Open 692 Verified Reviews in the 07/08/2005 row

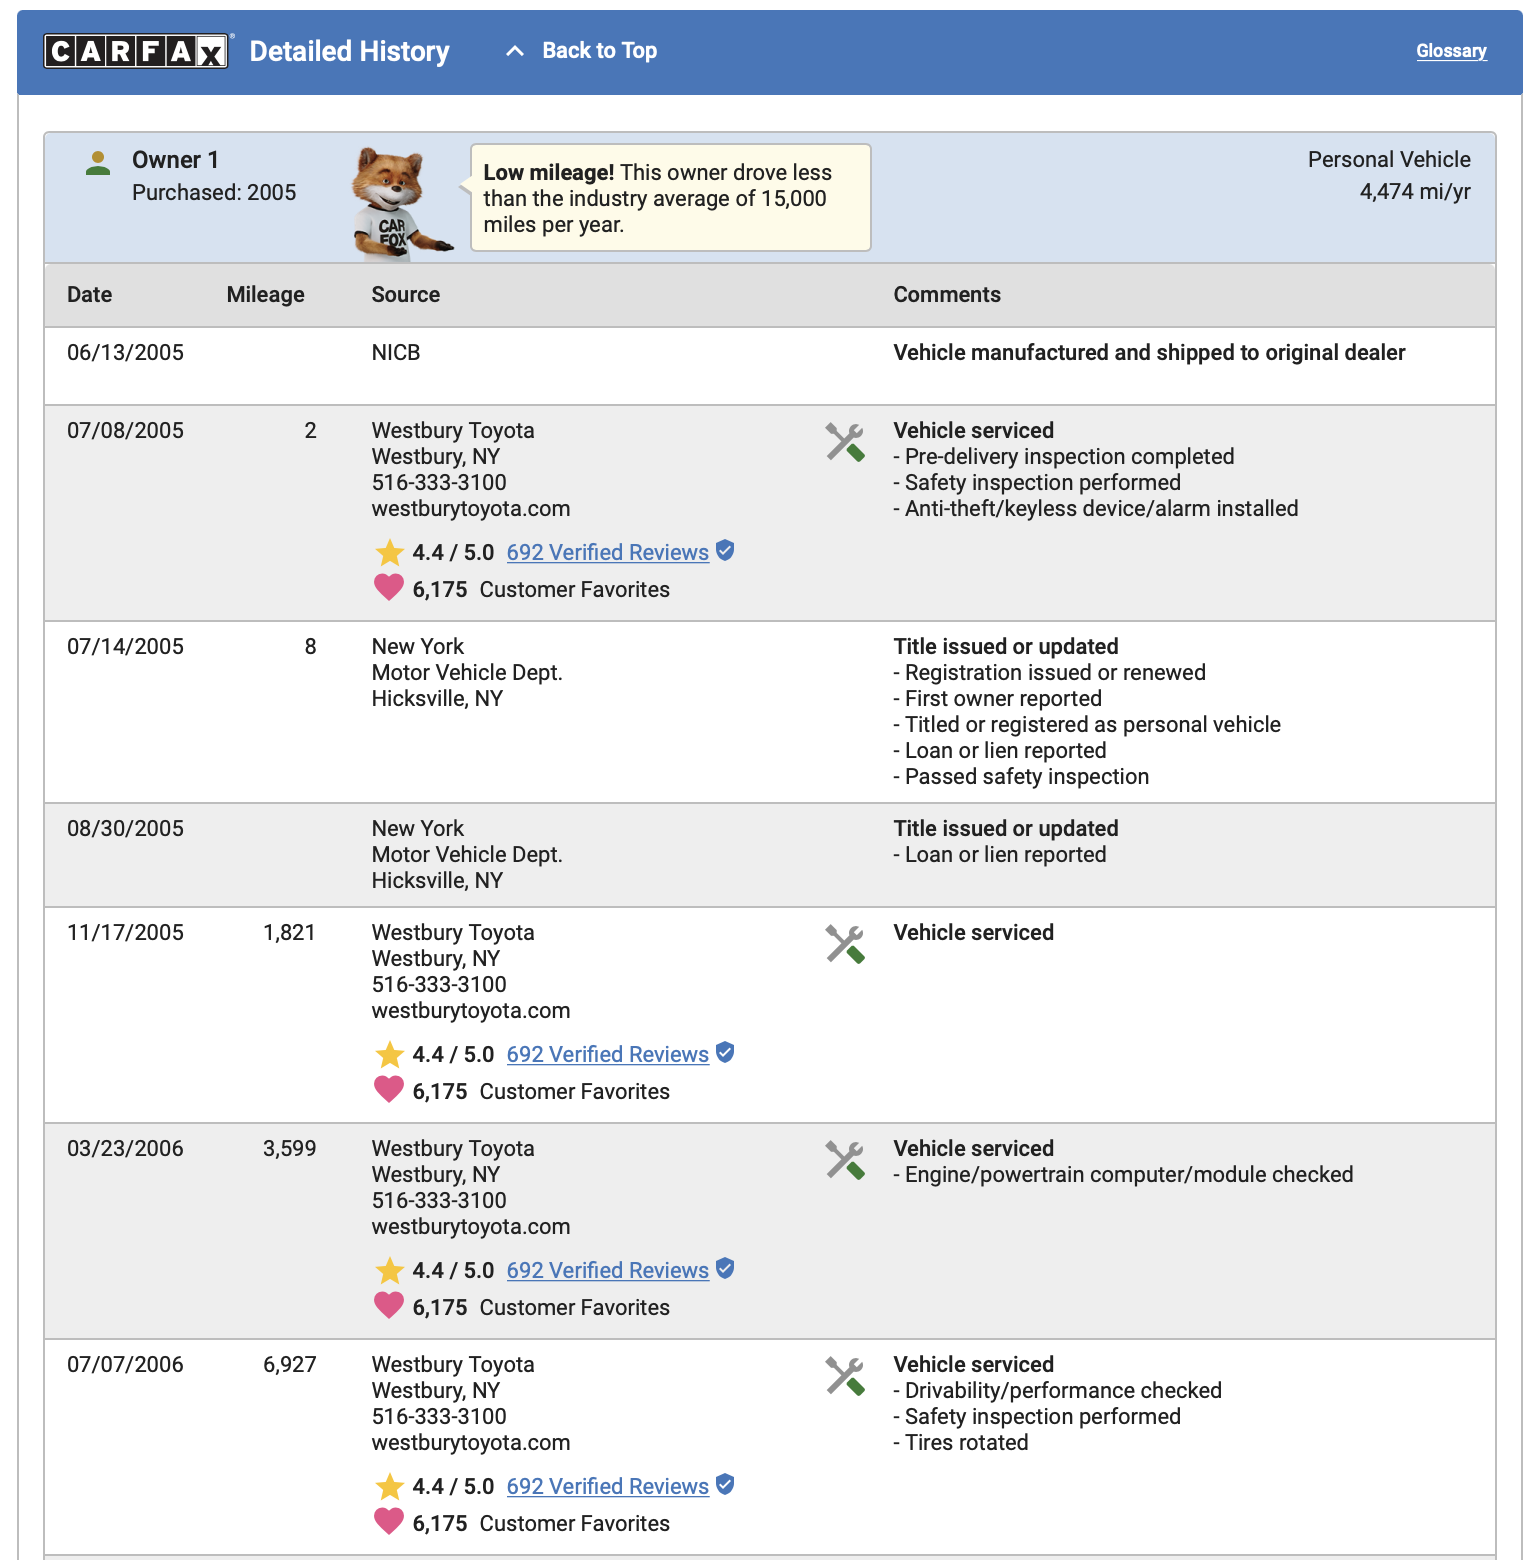coord(608,552)
